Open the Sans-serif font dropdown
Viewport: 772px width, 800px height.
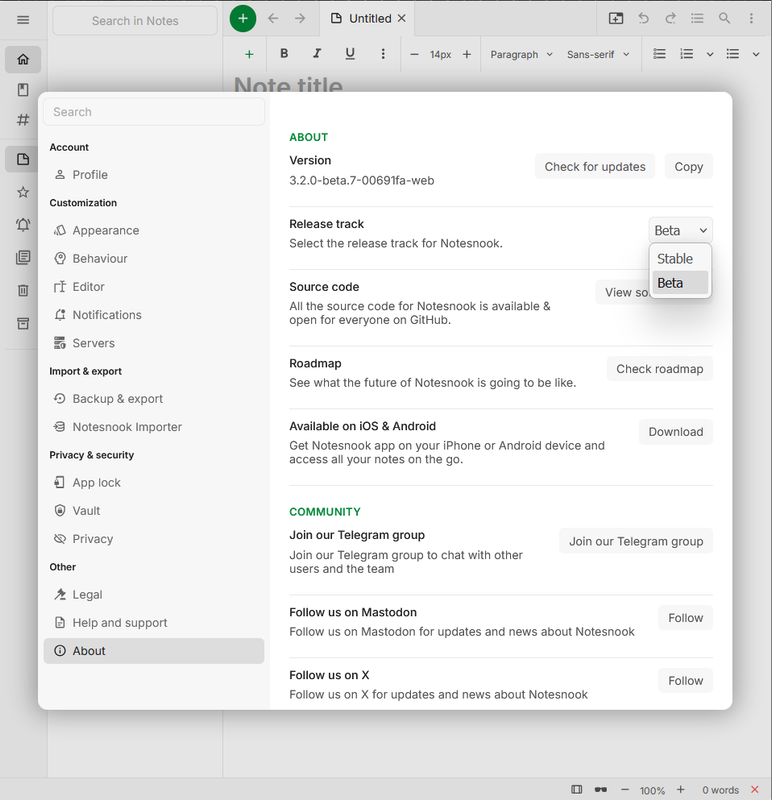click(598, 54)
